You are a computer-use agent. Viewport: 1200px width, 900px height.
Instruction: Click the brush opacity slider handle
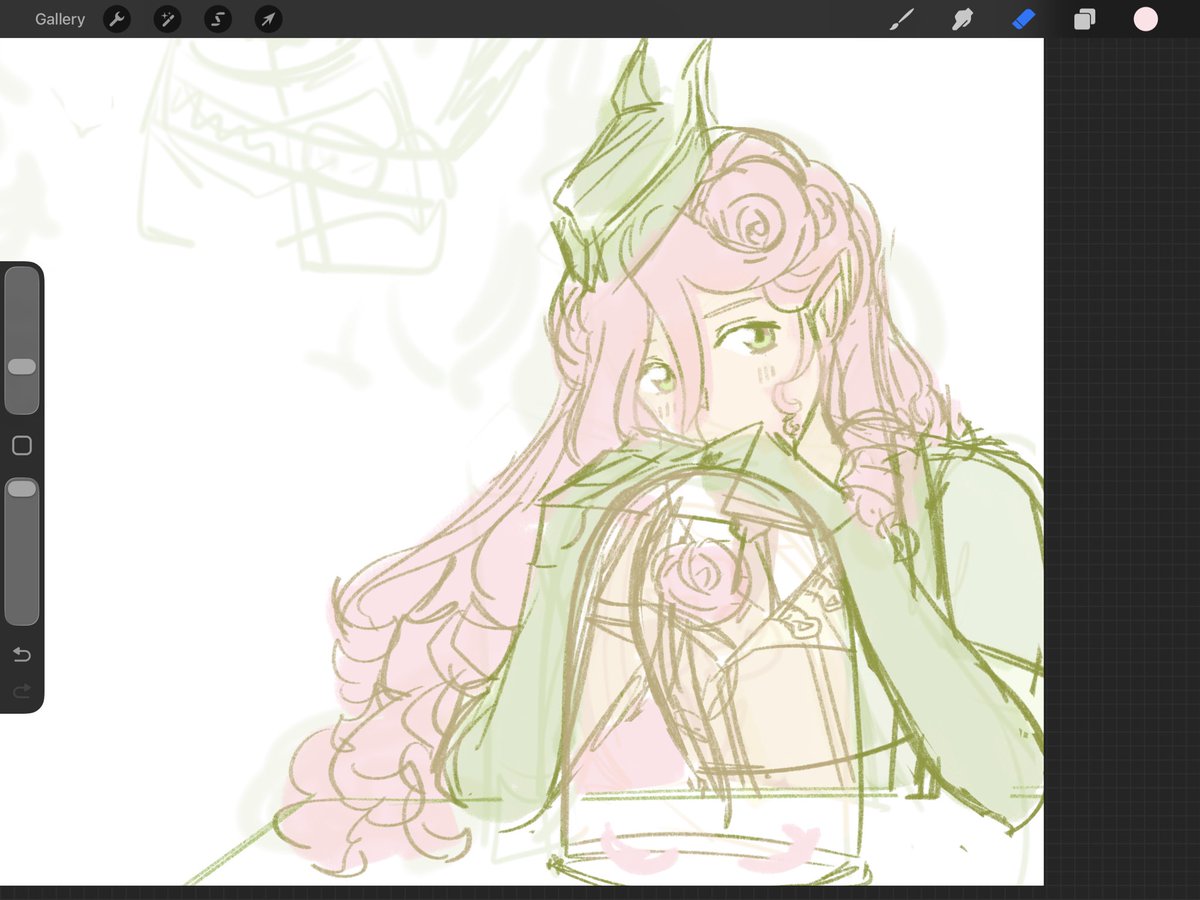(22, 488)
